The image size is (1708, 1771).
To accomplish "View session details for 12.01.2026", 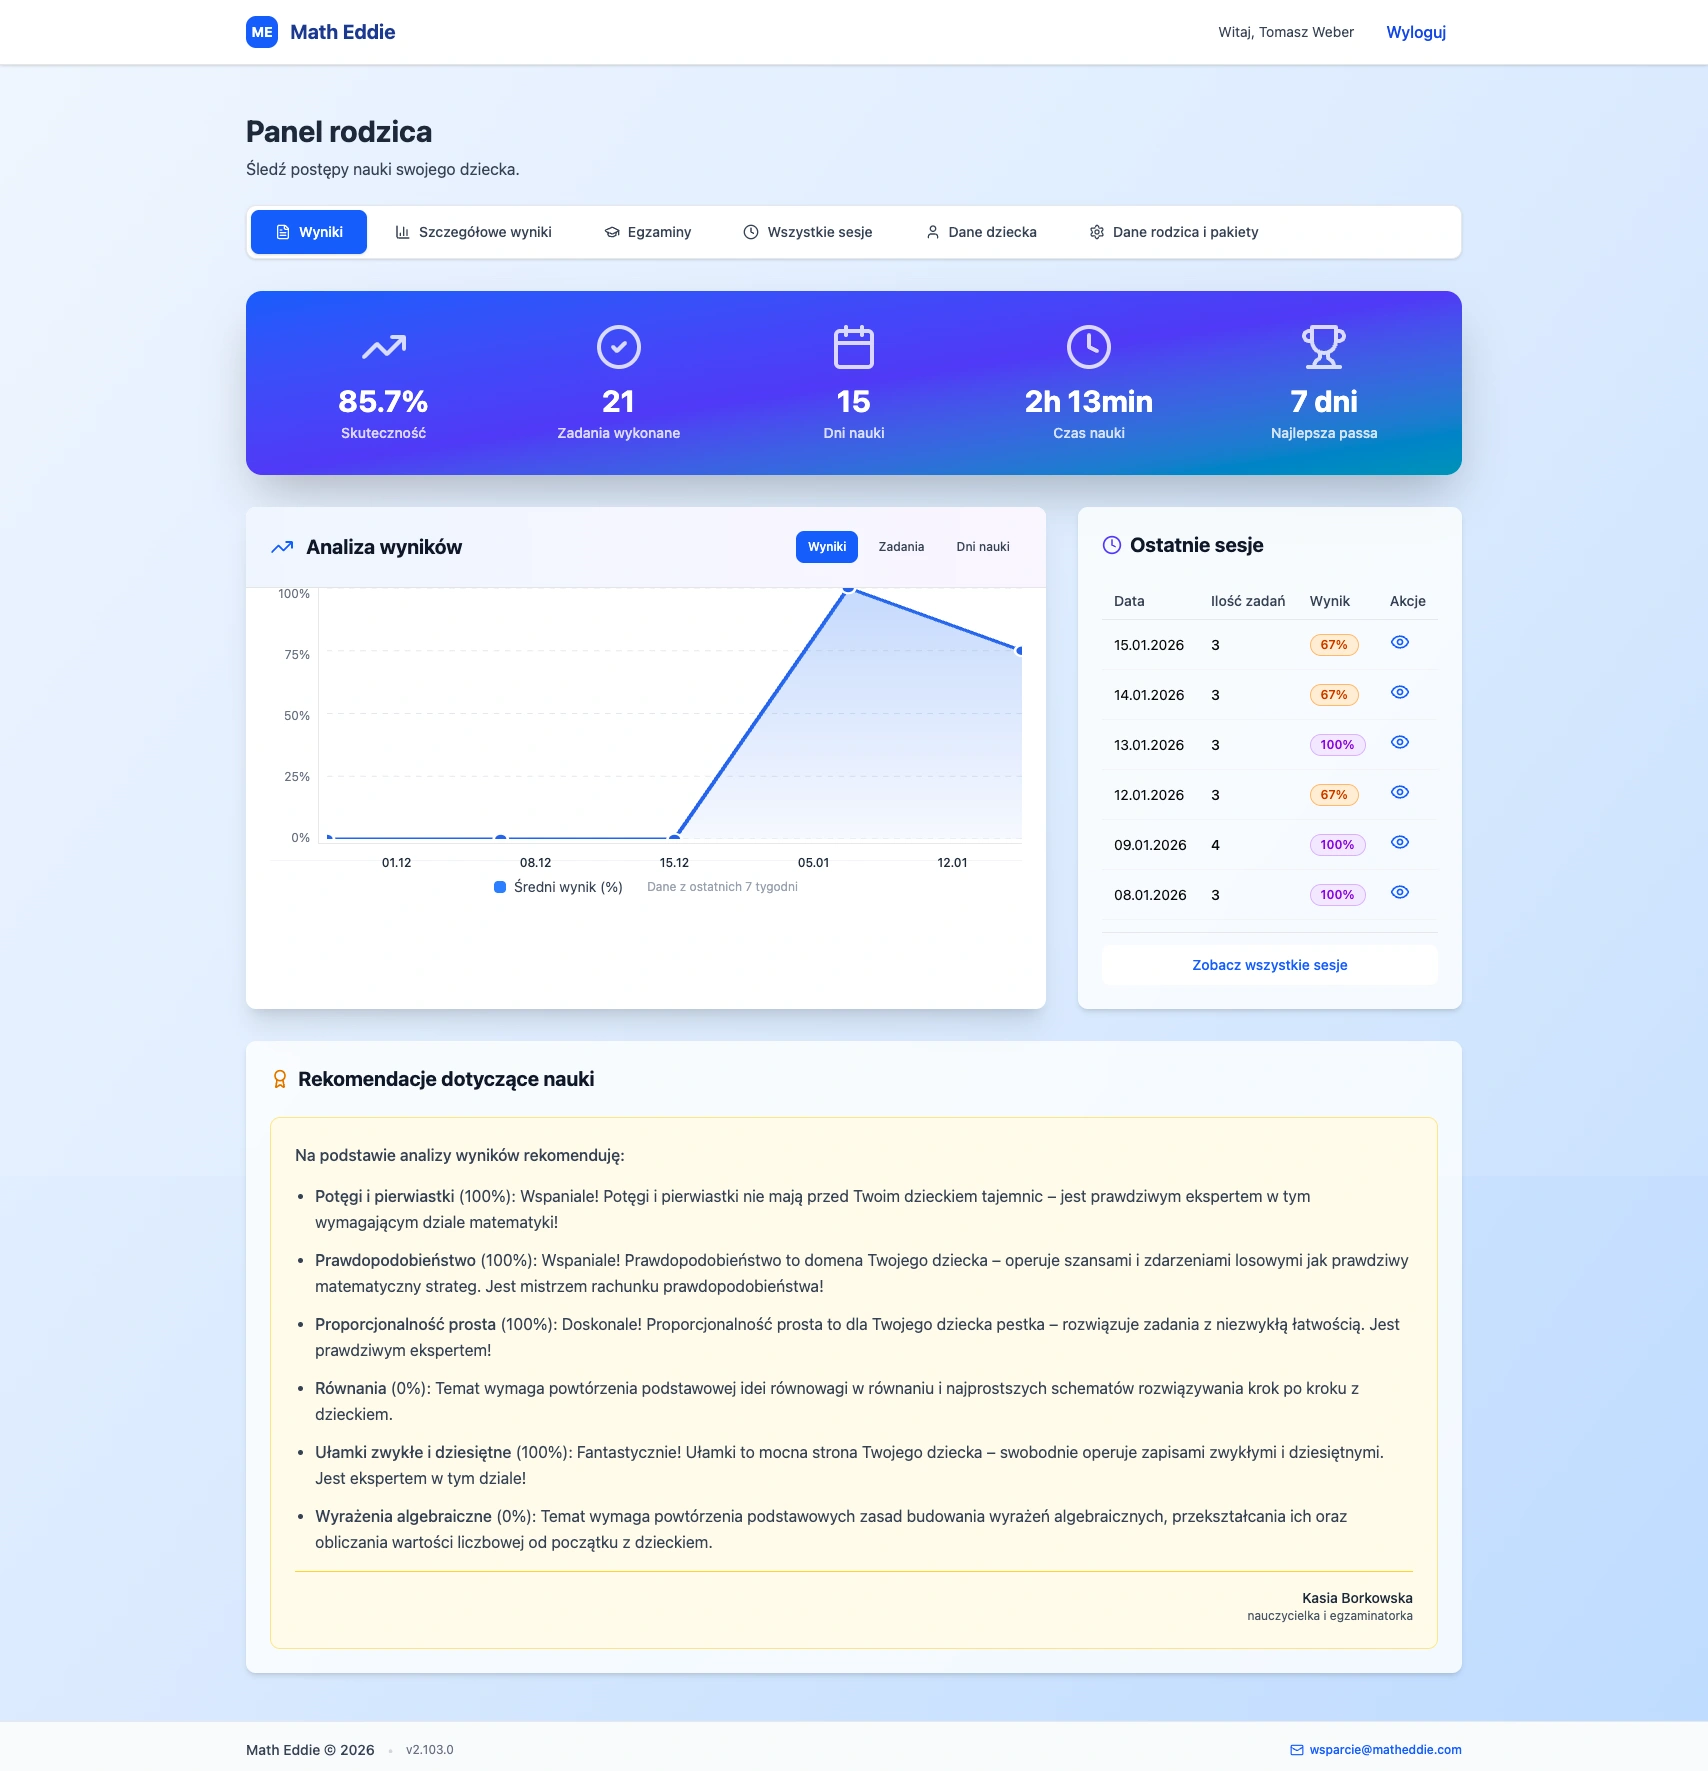I will [x=1400, y=792].
